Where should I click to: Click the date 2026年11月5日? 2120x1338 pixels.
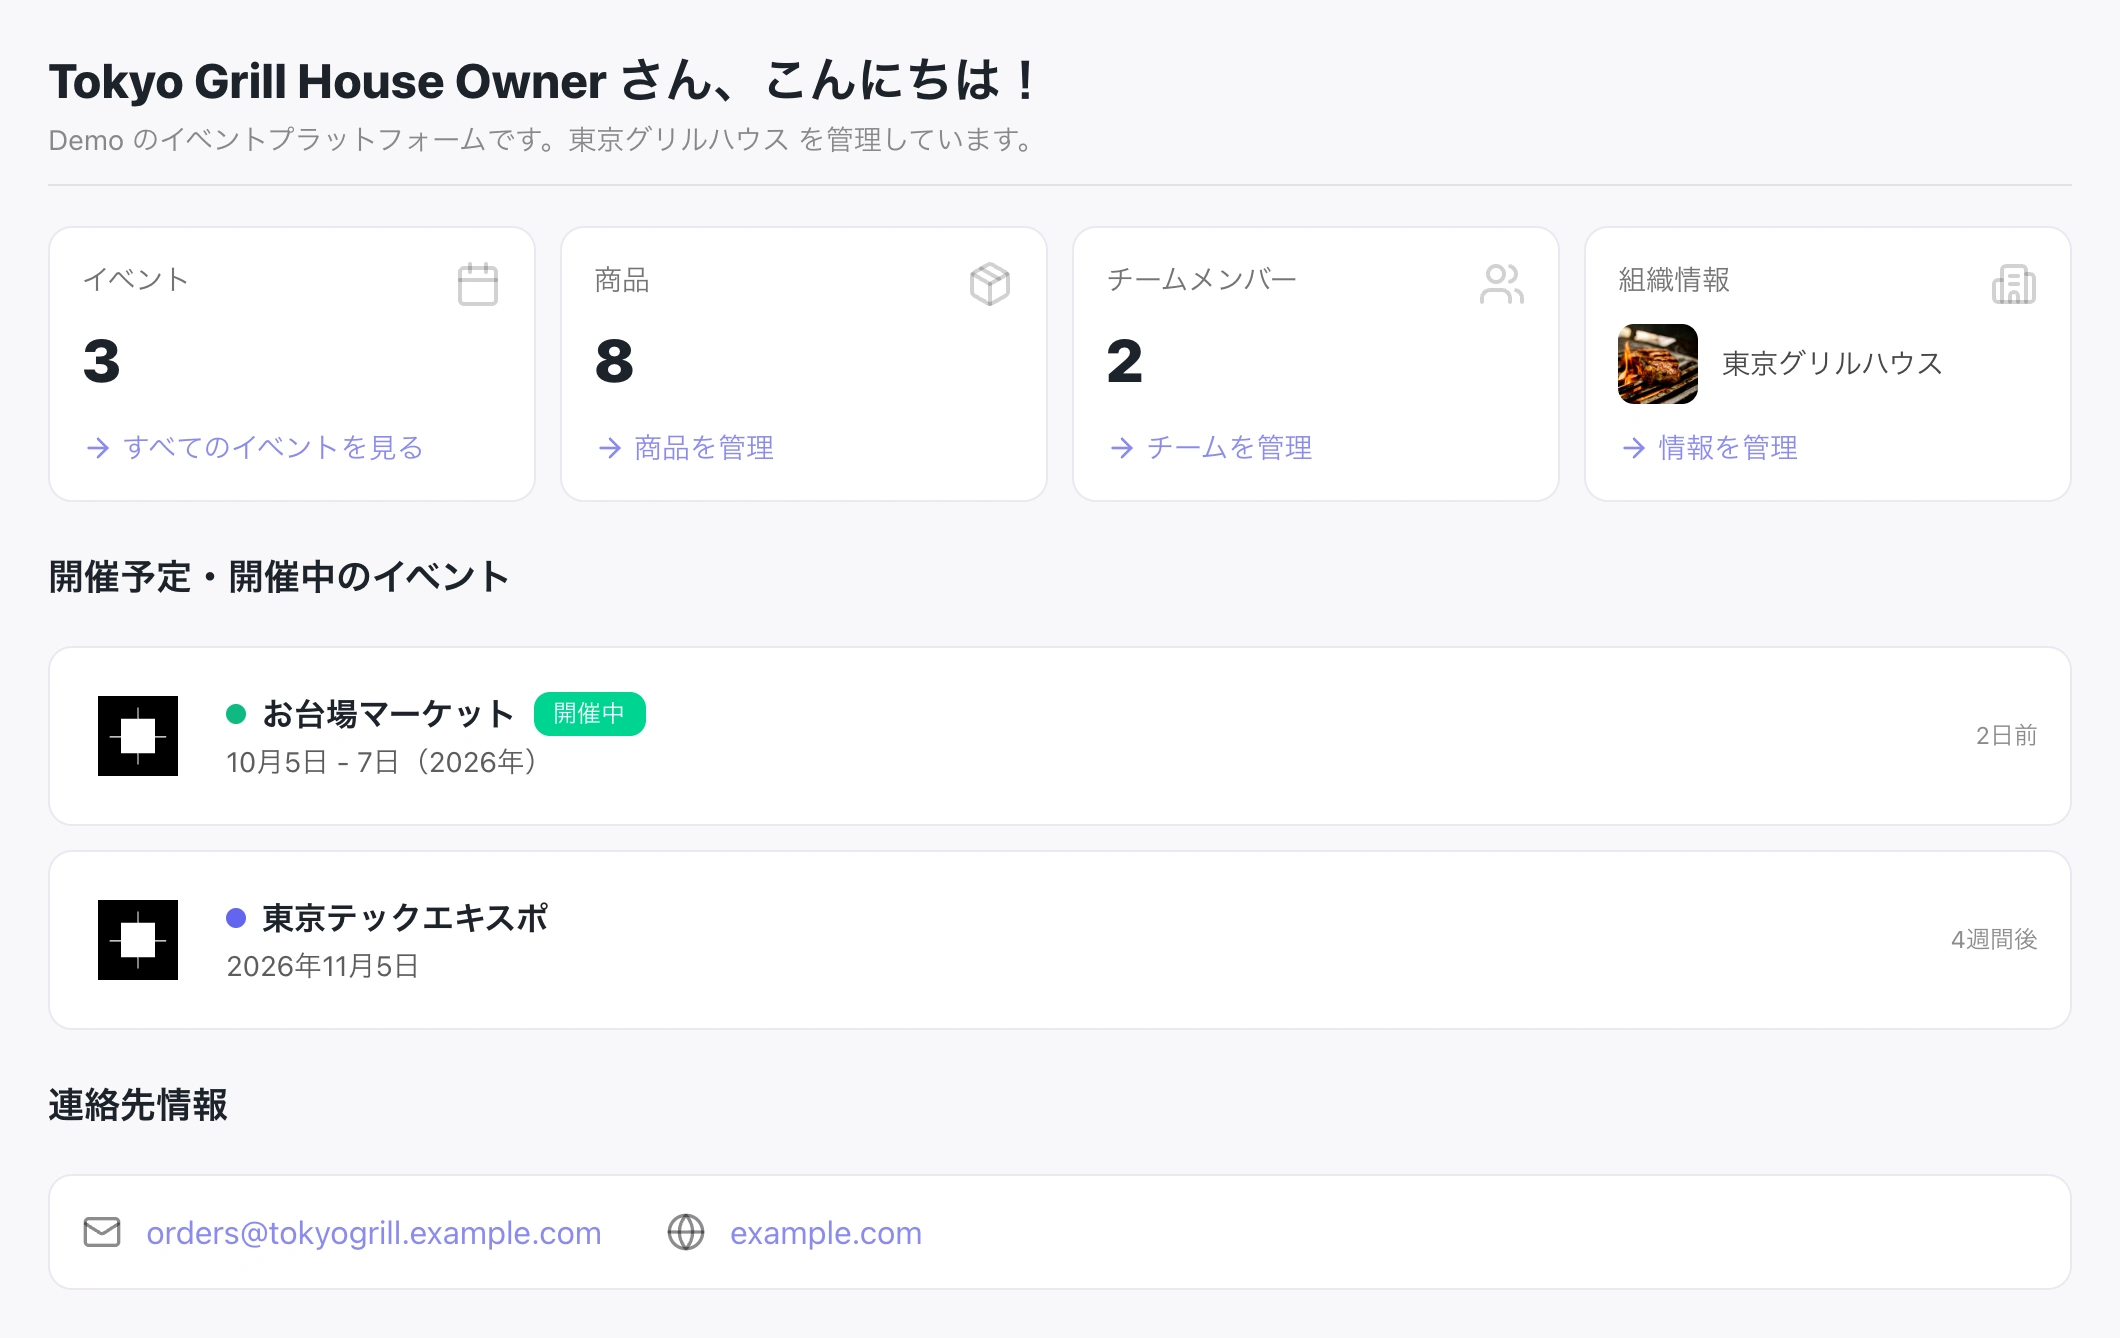pyautogui.click(x=322, y=966)
